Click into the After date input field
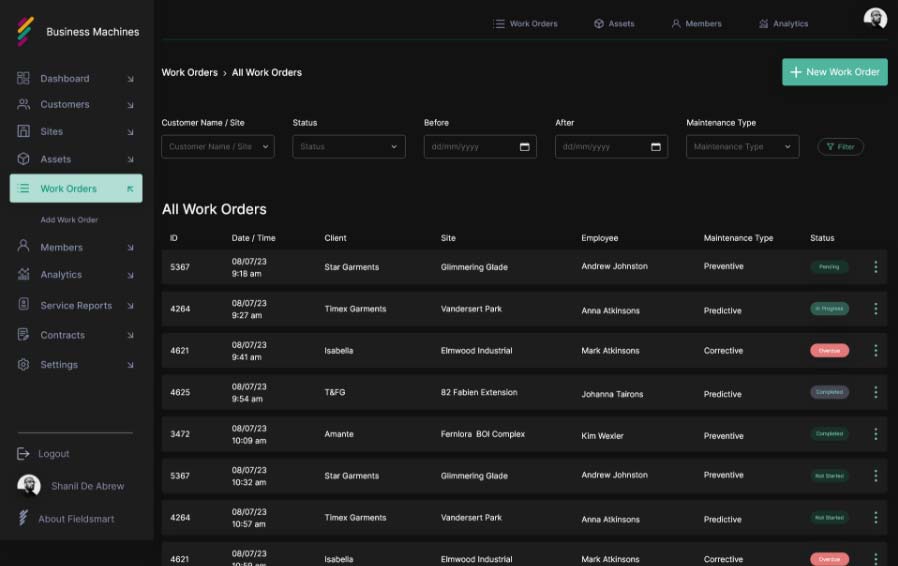The height and width of the screenshot is (566, 898). point(611,147)
